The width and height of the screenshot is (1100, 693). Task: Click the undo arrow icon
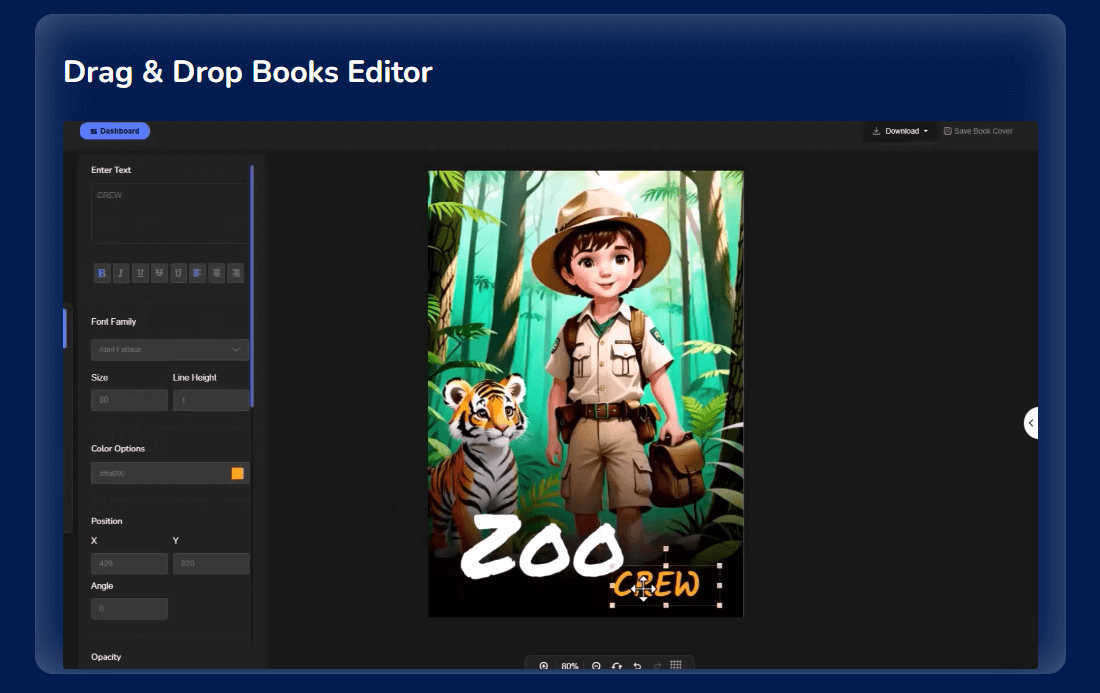tap(637, 666)
